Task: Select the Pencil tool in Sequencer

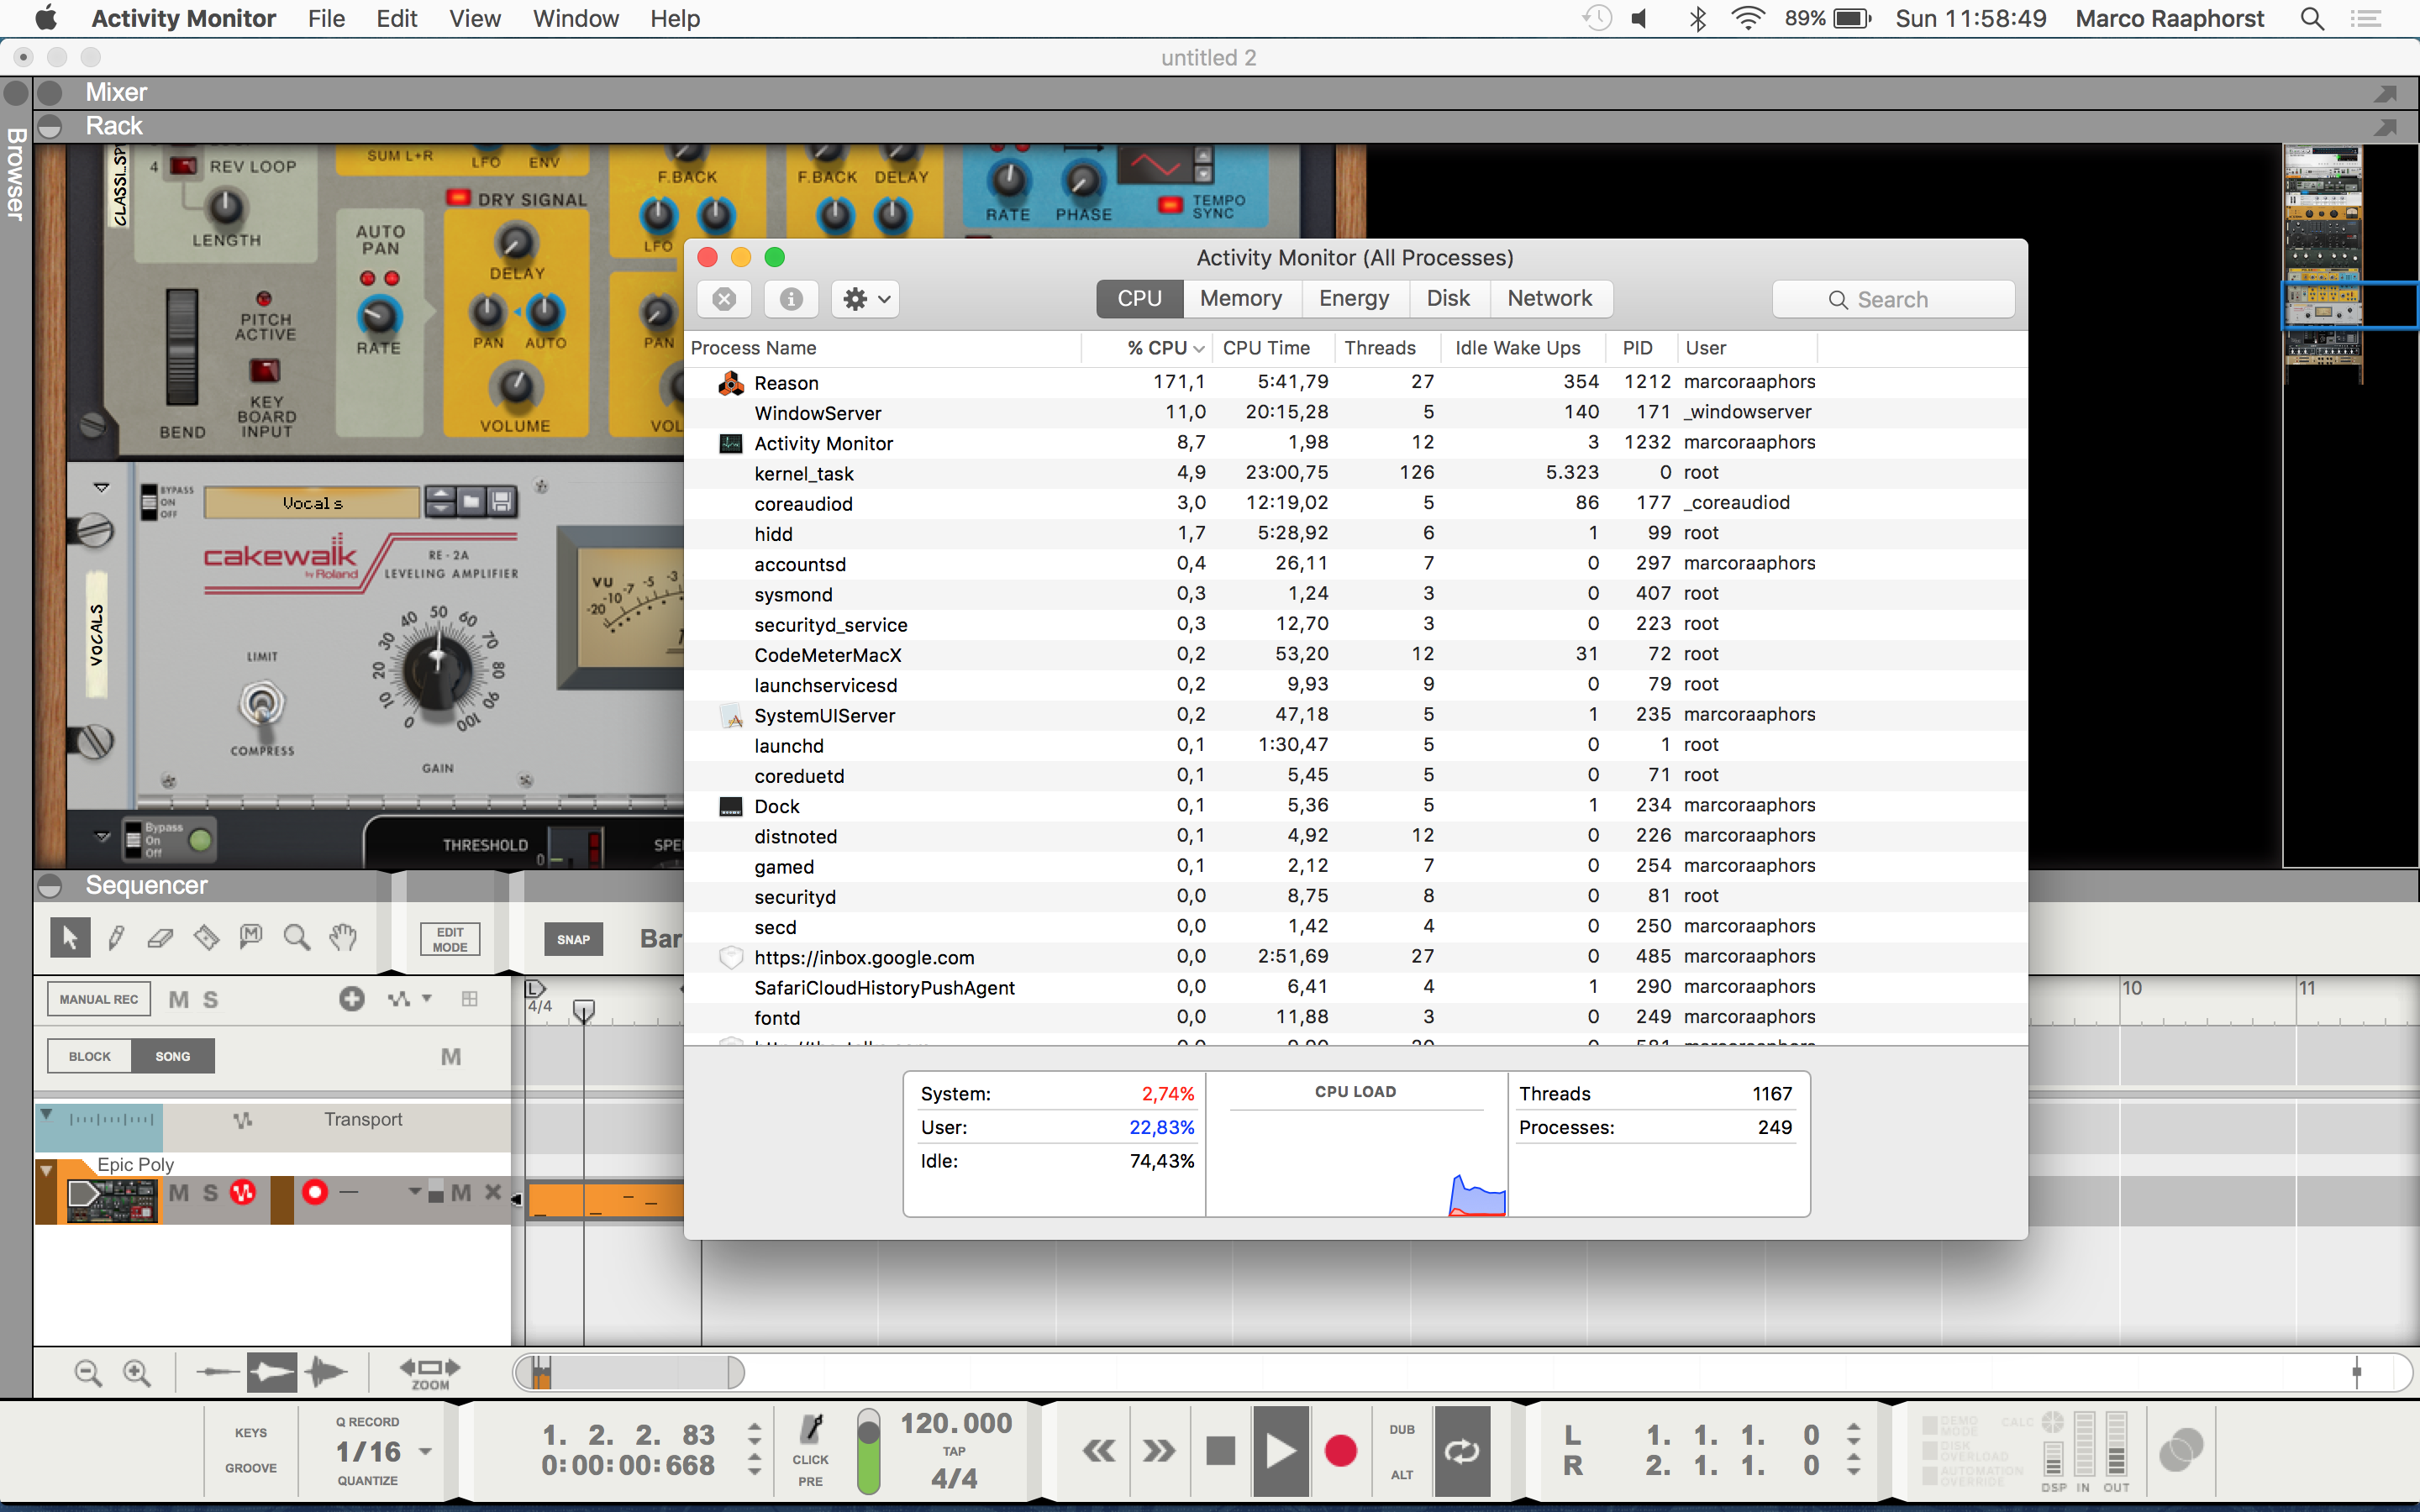Action: [116, 937]
